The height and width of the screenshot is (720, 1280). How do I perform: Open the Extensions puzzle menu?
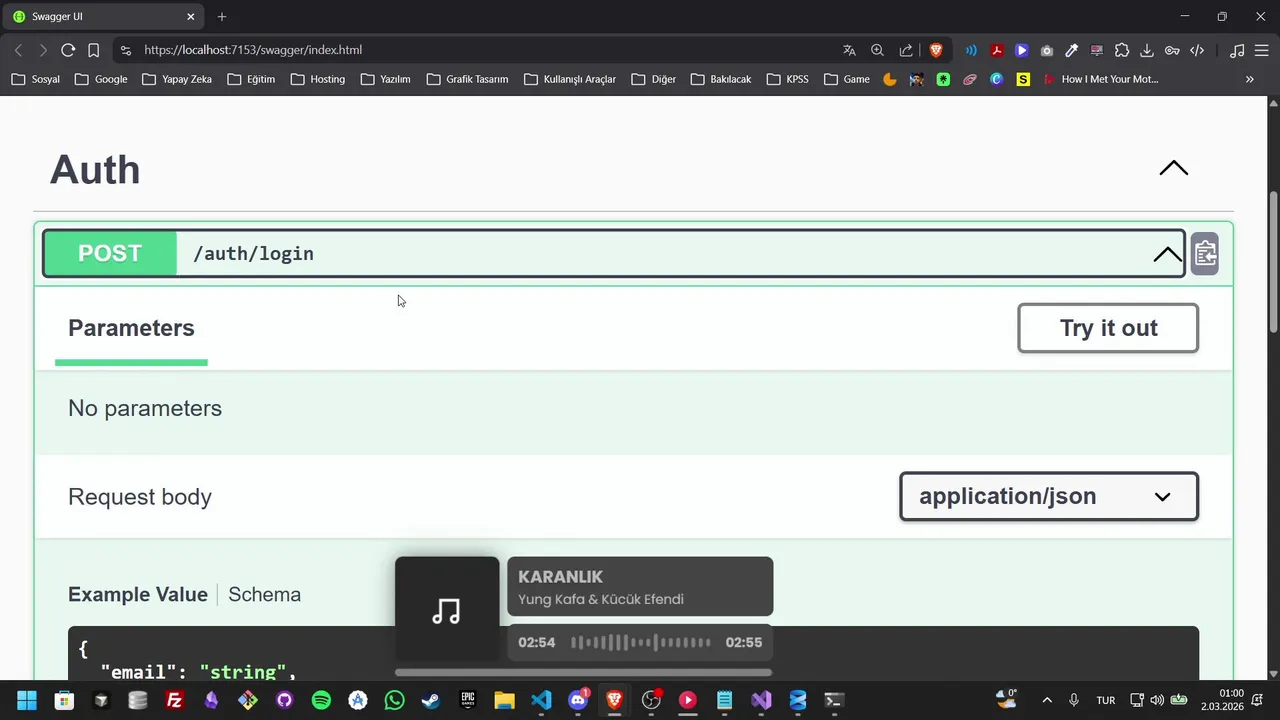pos(1122,50)
